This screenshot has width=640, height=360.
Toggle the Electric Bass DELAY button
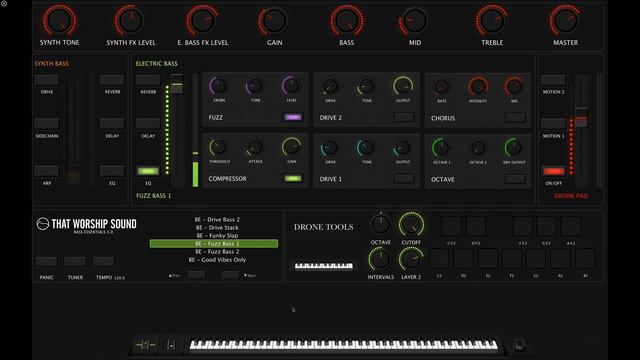point(148,124)
